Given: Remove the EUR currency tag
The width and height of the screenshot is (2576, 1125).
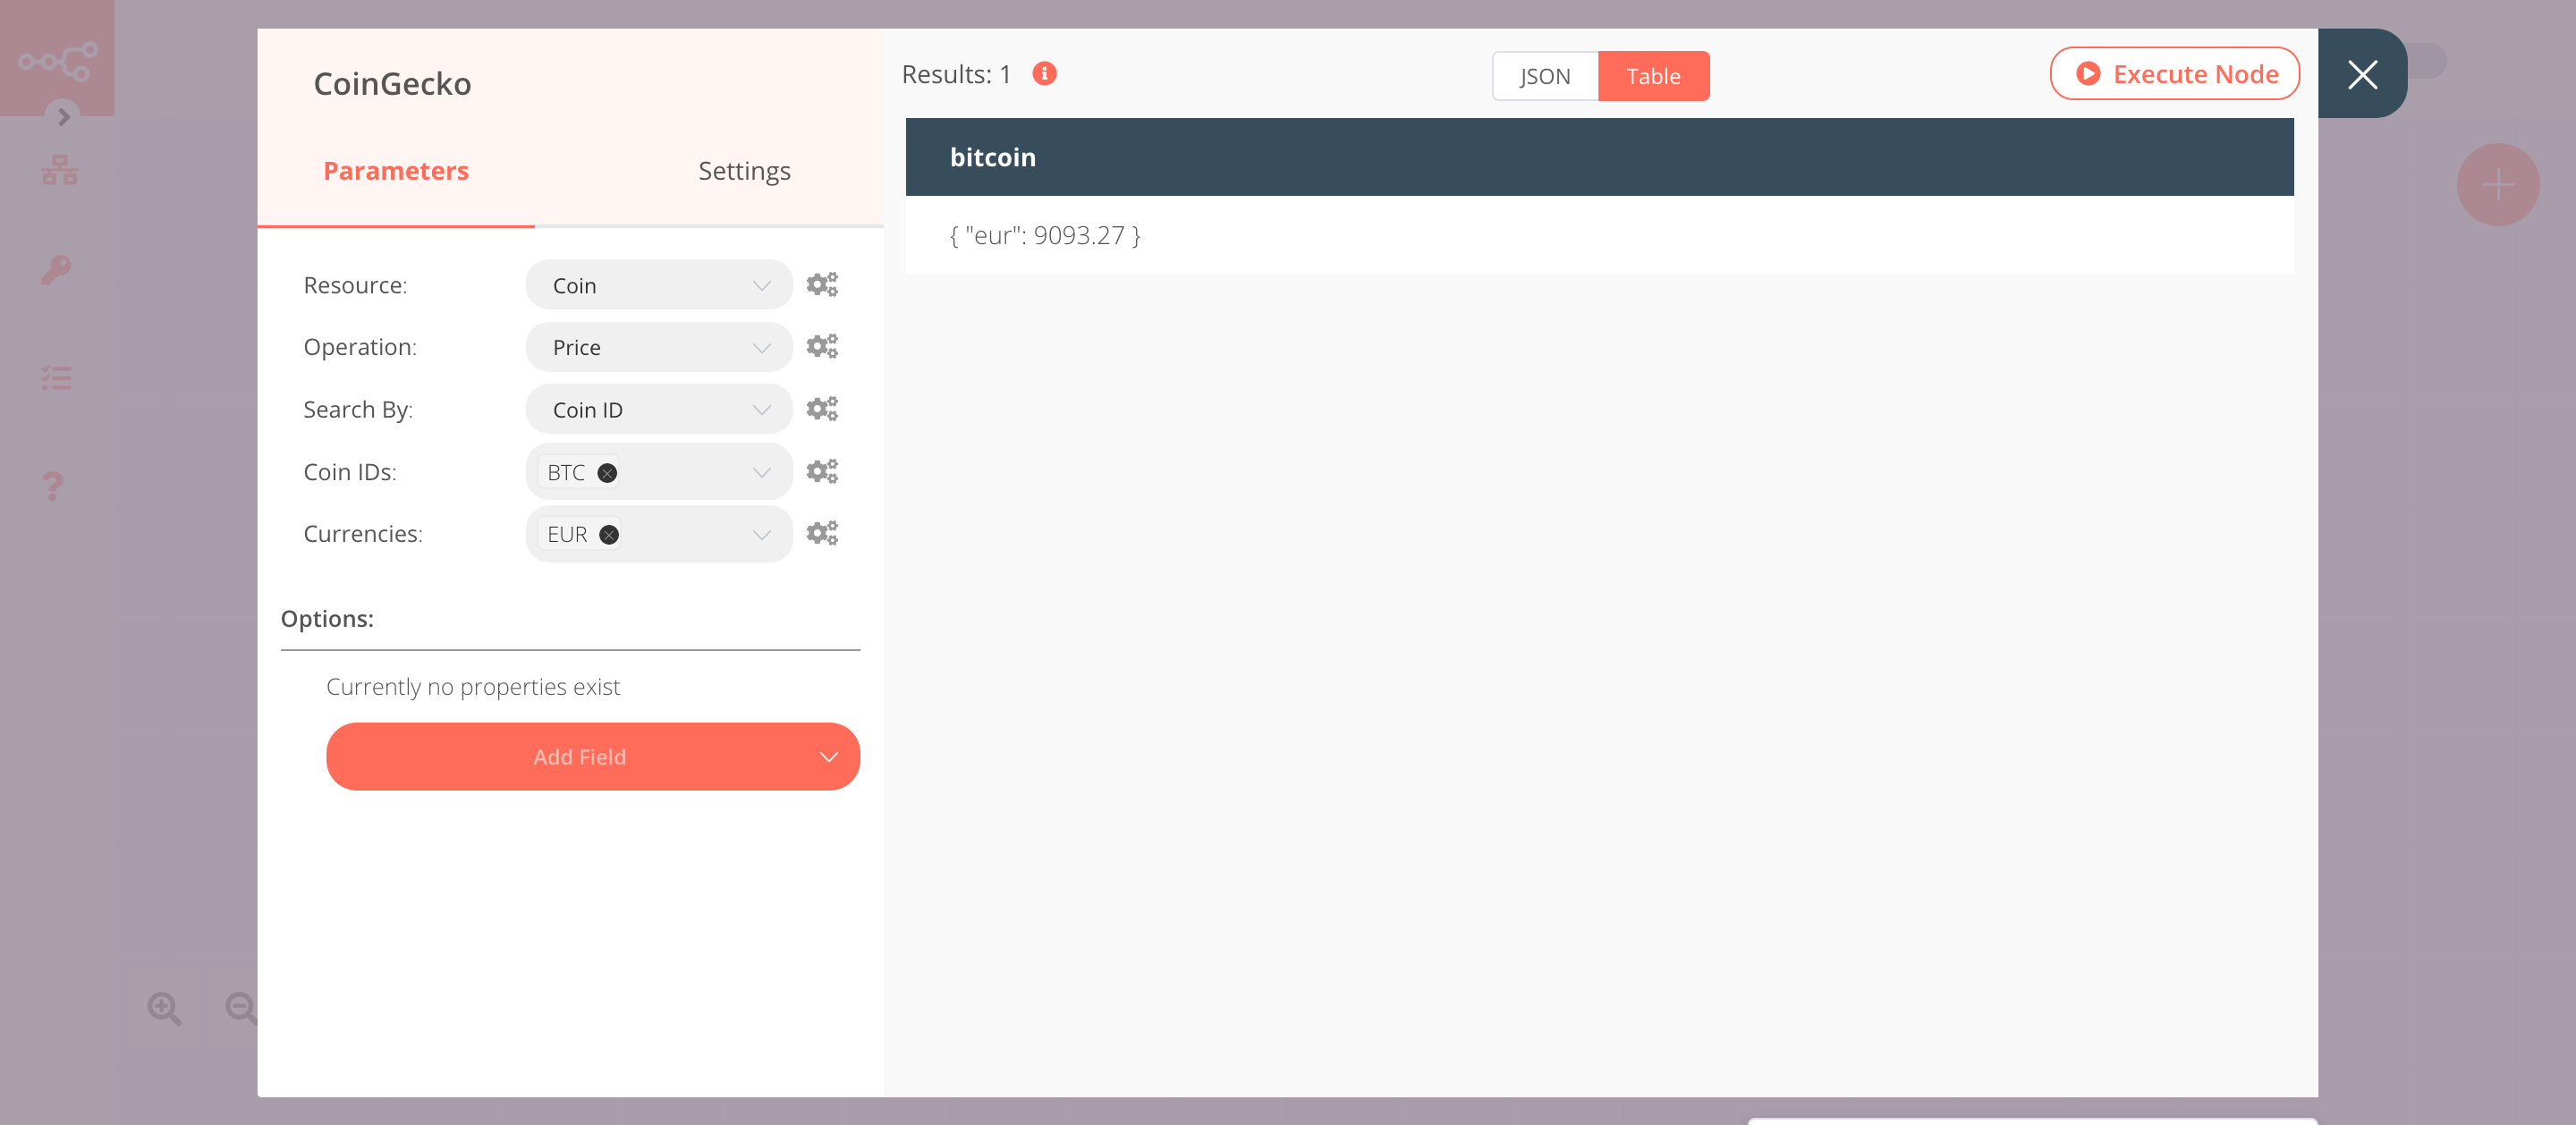Looking at the screenshot, I should [609, 535].
